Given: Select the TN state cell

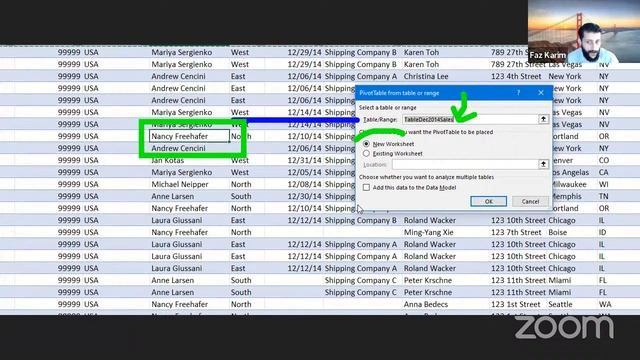Looking at the screenshot, I should (x=603, y=196).
